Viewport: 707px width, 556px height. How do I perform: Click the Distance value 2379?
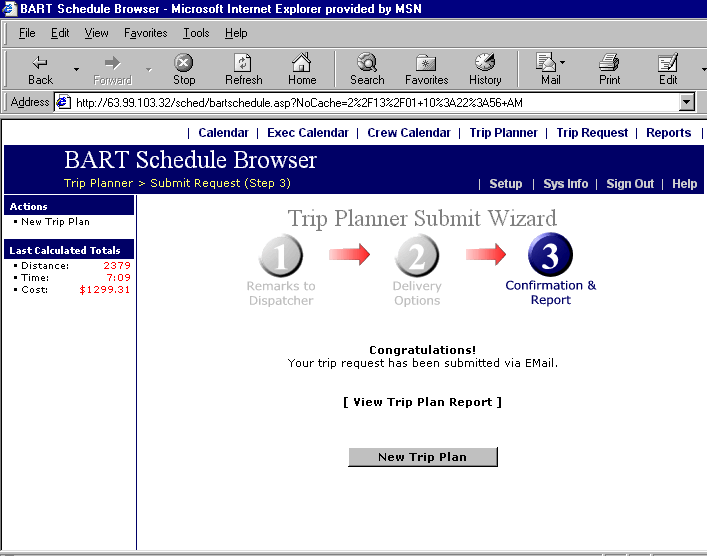(x=117, y=265)
